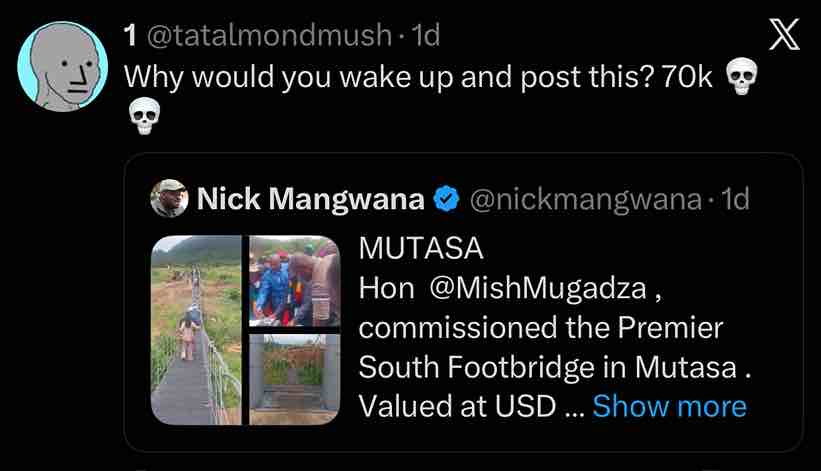Open the @tatalmondmush handle
821x471 pixels.
point(268,36)
